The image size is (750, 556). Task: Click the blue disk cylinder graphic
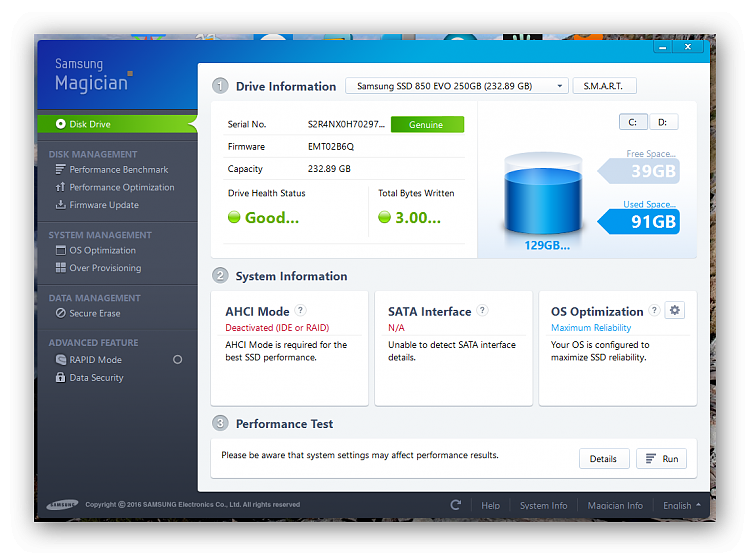543,194
